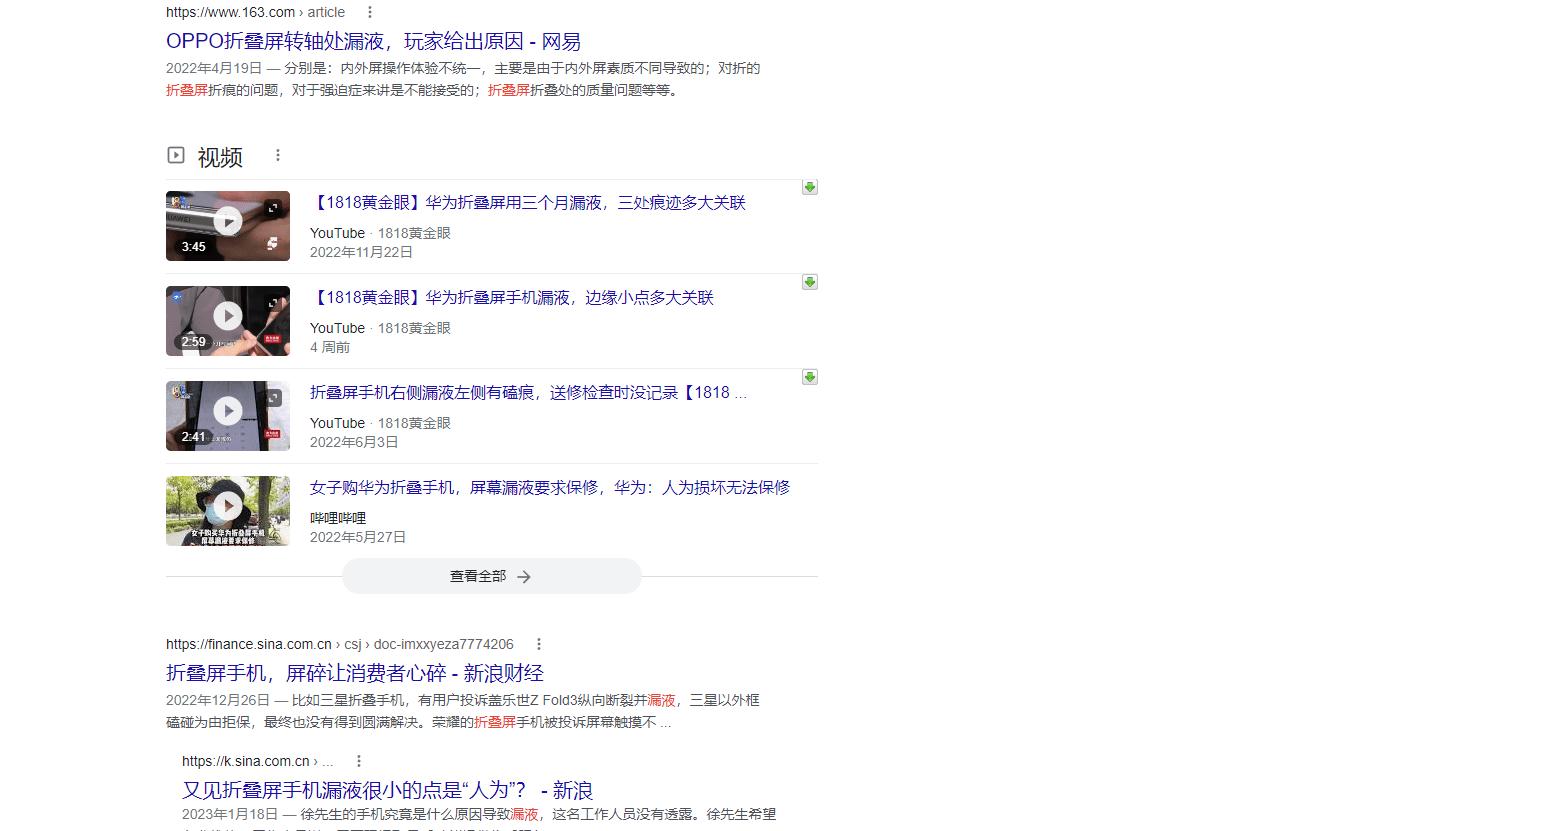Play the 3:45 华为折叠屏 video
This screenshot has width=1557, height=831.
coord(227,225)
